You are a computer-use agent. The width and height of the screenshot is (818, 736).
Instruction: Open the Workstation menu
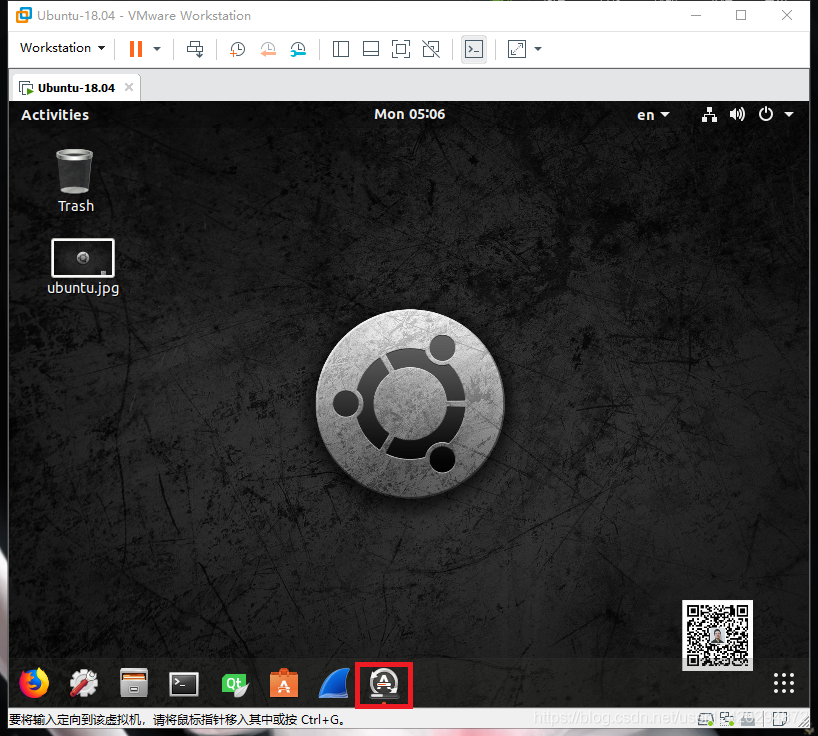[62, 48]
